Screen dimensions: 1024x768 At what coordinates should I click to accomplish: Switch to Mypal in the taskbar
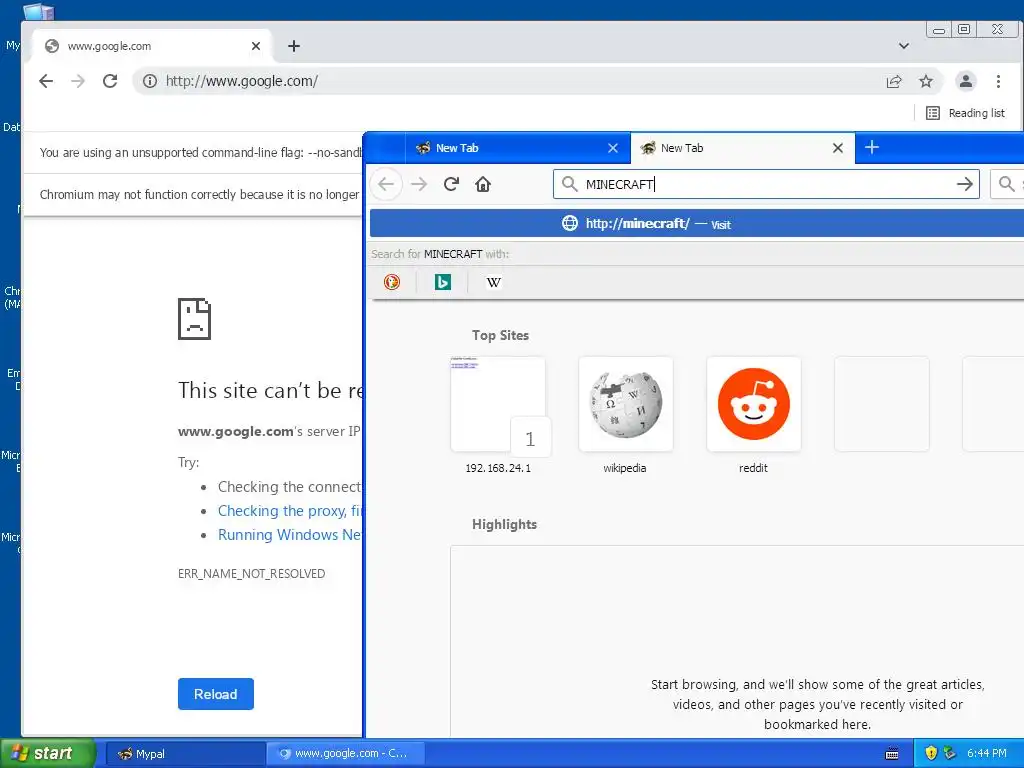[185, 754]
